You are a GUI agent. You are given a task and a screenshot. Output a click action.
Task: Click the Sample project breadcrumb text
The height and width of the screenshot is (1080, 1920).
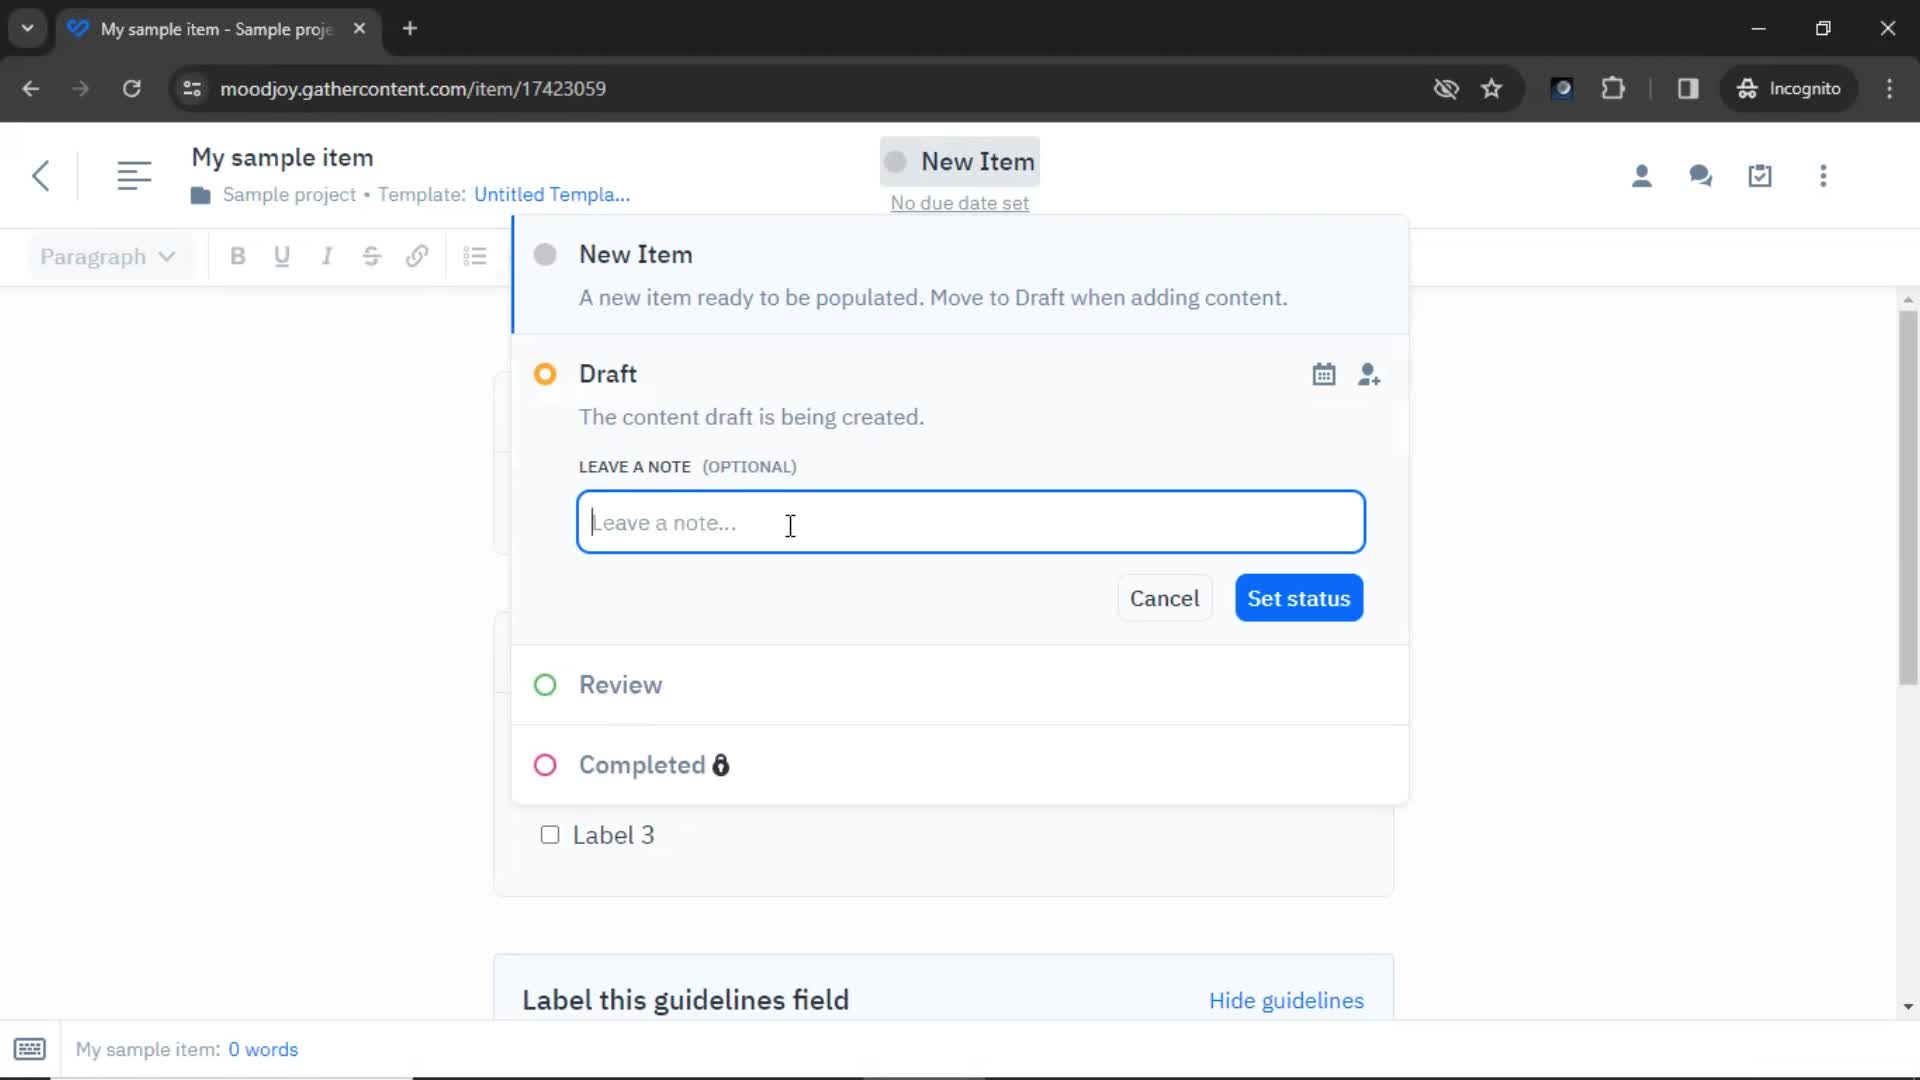click(x=289, y=195)
